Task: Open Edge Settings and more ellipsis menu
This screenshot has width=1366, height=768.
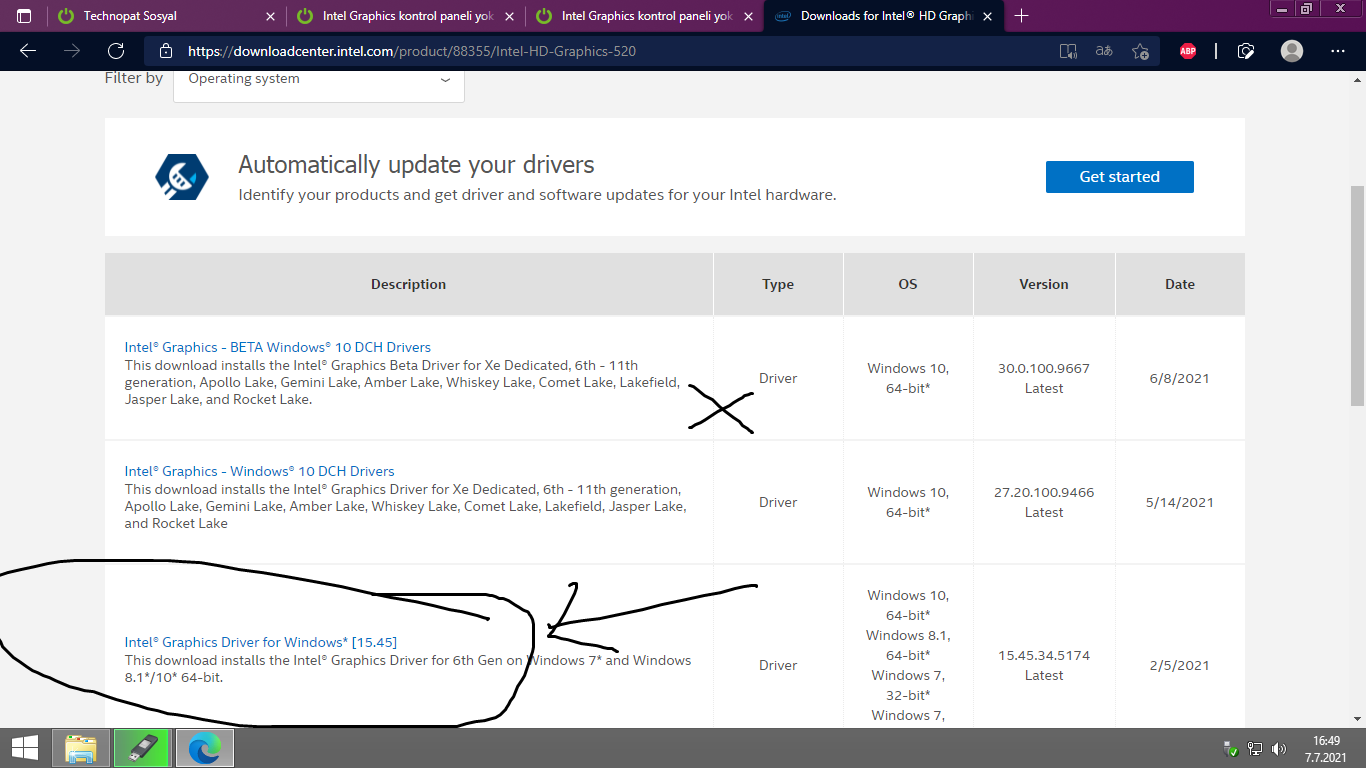Action: pos(1339,51)
